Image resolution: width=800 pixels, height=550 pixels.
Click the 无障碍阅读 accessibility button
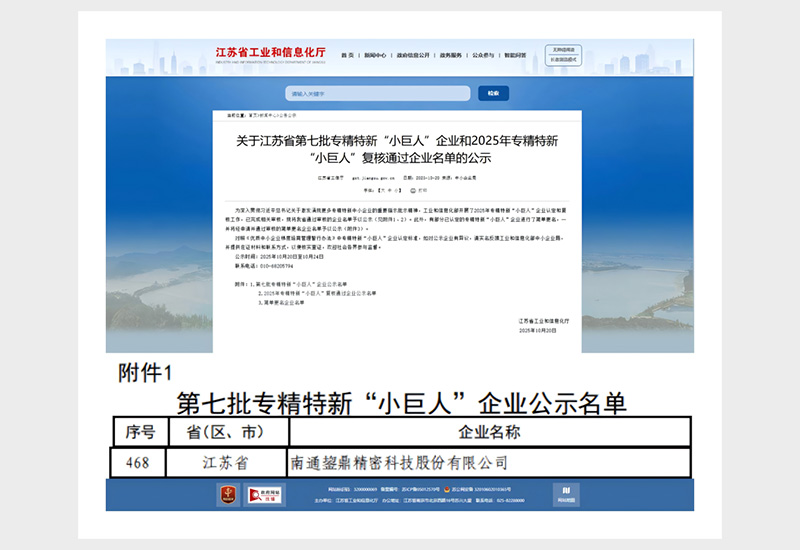pos(563,50)
